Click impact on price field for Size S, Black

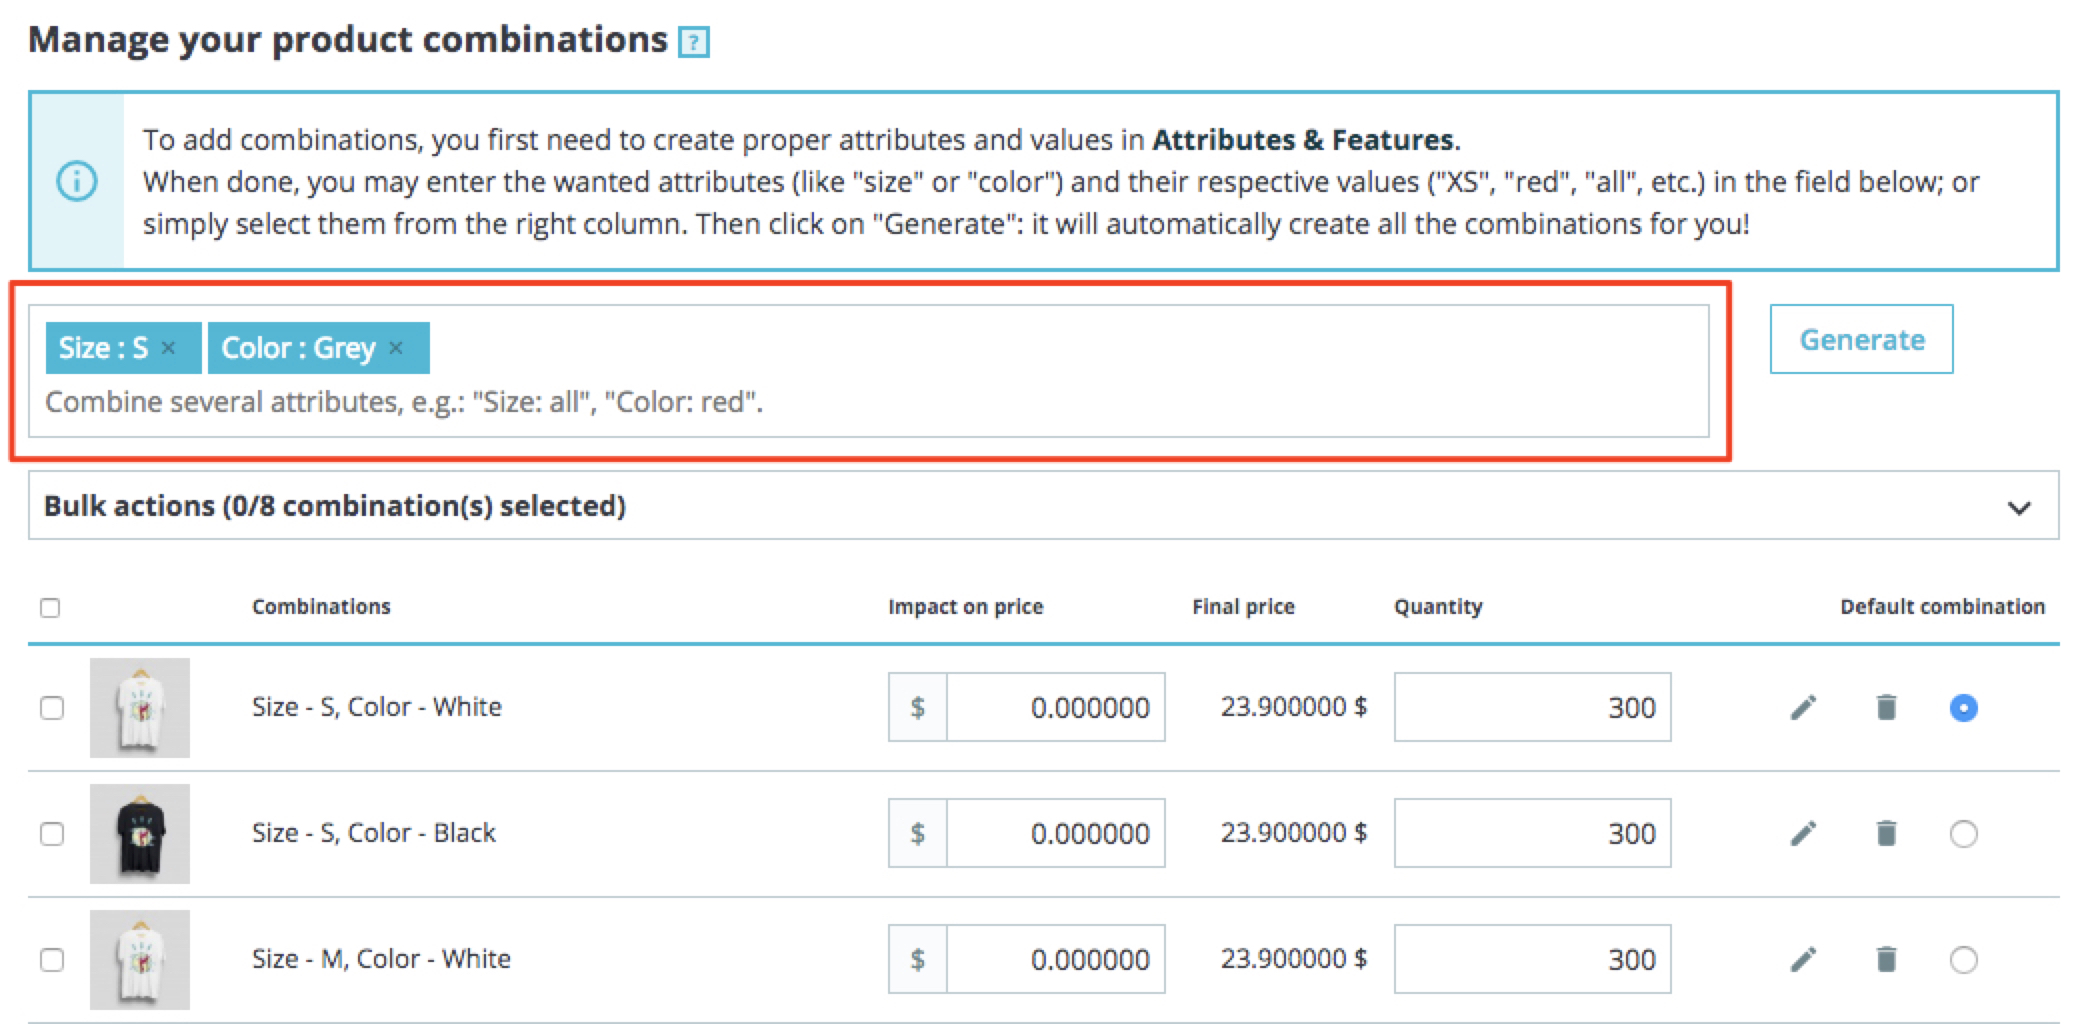[x=1054, y=834]
